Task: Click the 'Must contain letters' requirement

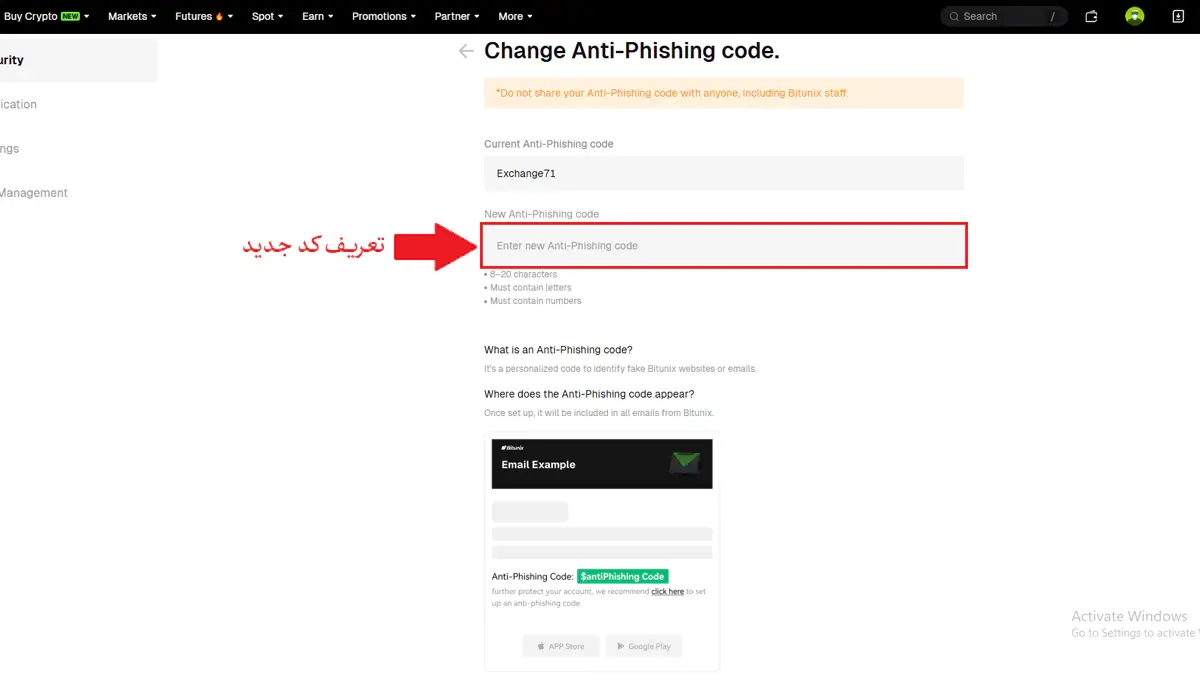Action: [531, 287]
